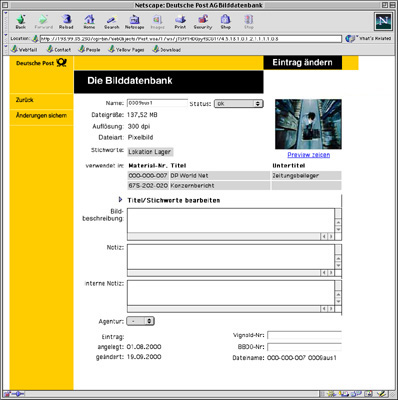Click the DP World Net title cell
The width and height of the screenshot is (398, 400).
[220, 176]
